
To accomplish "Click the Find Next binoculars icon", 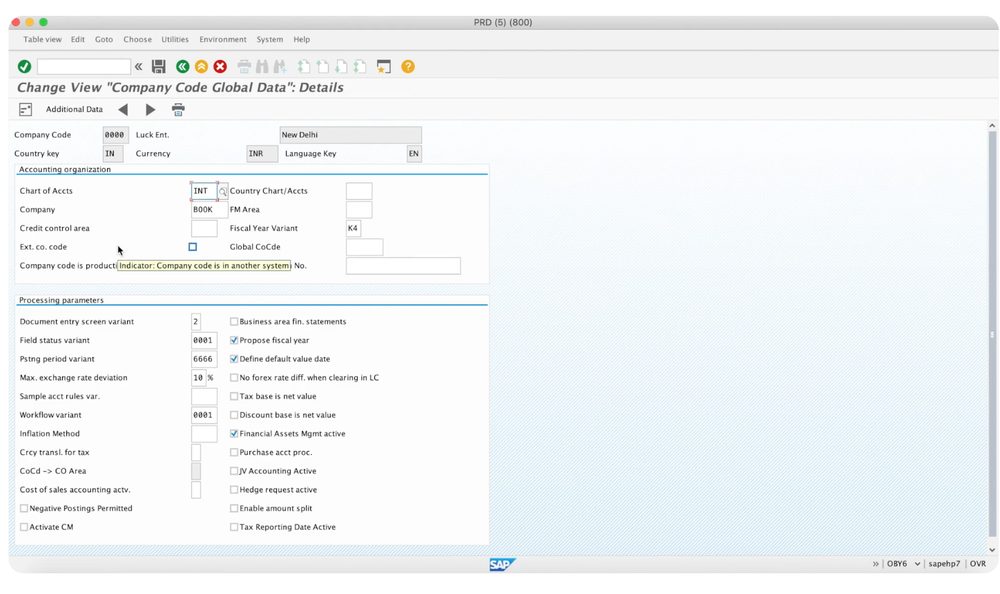I will 279,66.
